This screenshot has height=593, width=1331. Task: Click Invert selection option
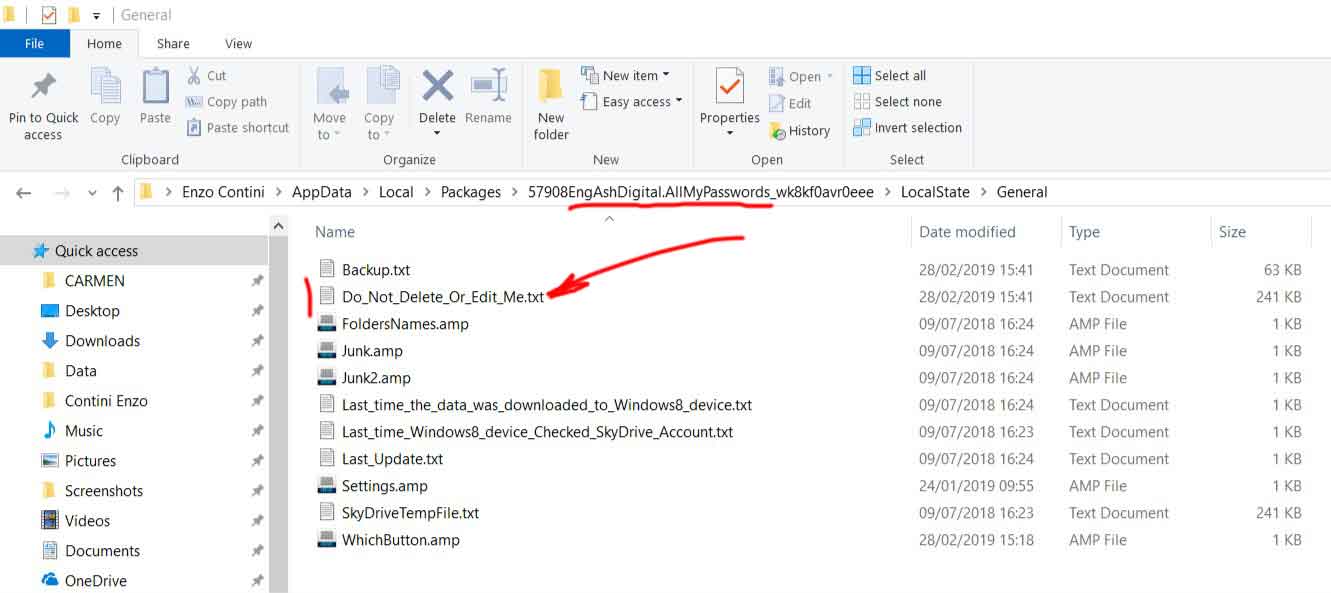tap(907, 128)
